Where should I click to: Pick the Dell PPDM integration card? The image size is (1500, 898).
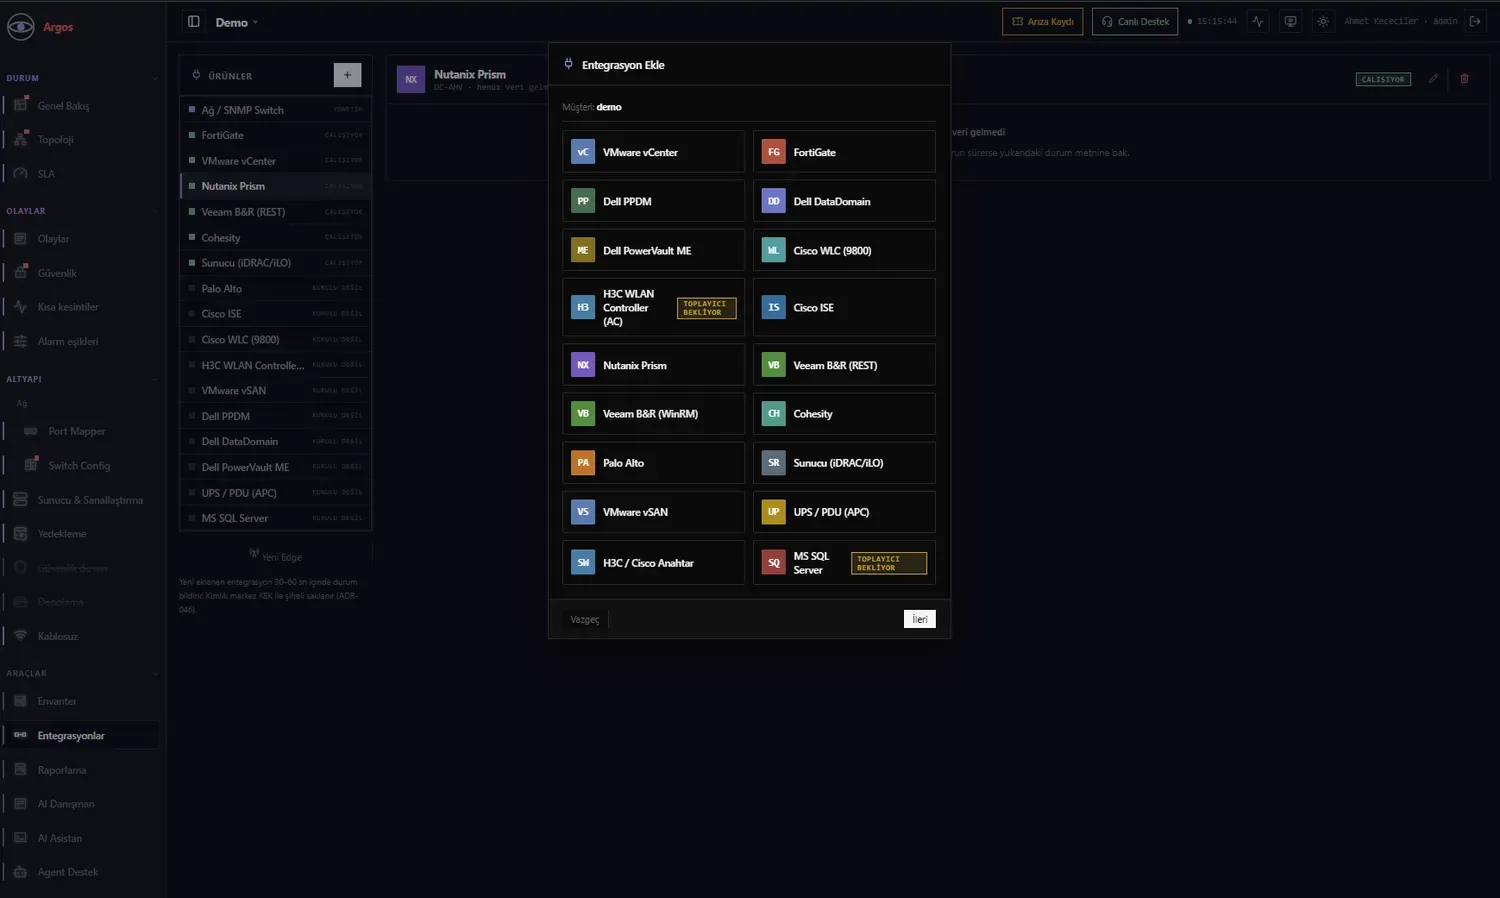pyautogui.click(x=653, y=201)
